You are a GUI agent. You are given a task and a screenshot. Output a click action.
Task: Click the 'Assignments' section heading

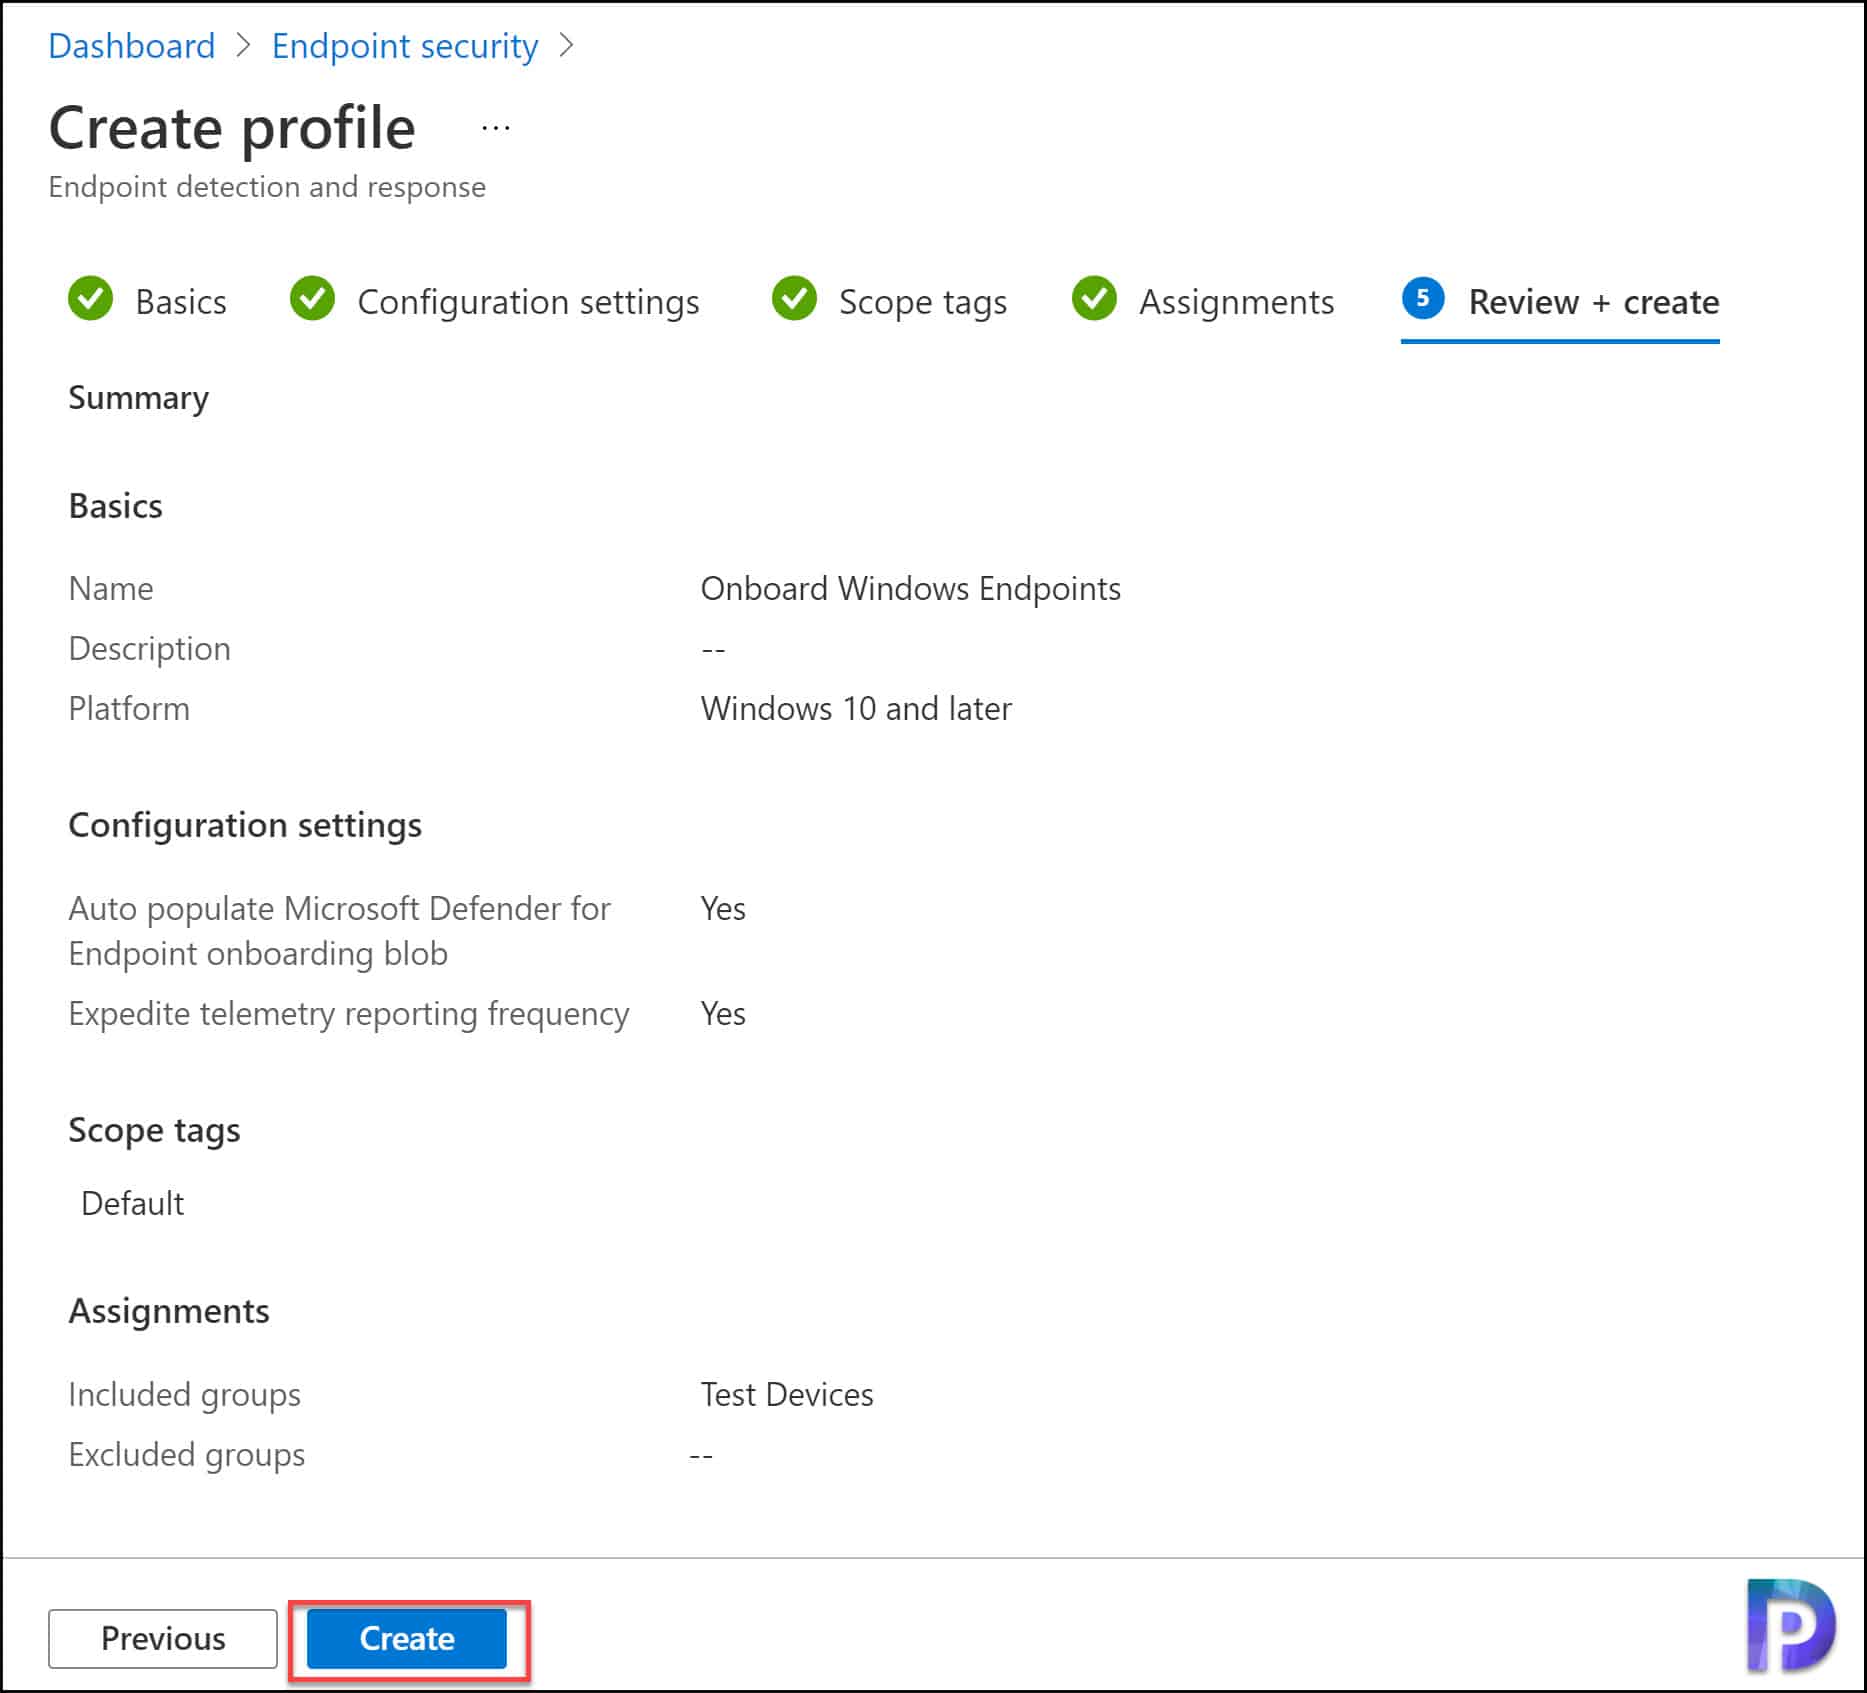169,1311
